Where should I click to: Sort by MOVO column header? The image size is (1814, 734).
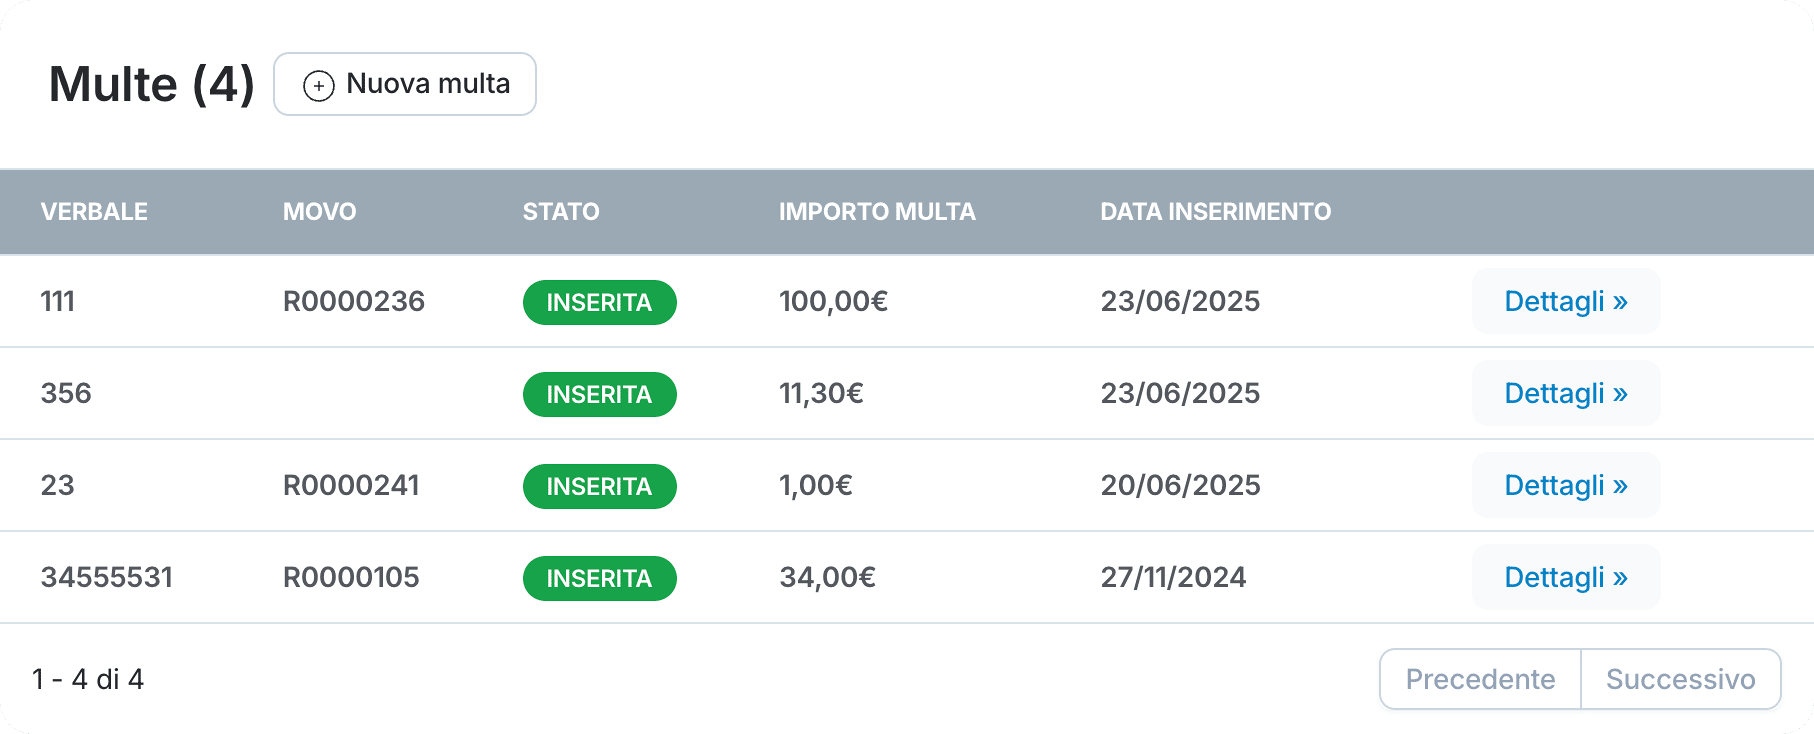coord(319,212)
